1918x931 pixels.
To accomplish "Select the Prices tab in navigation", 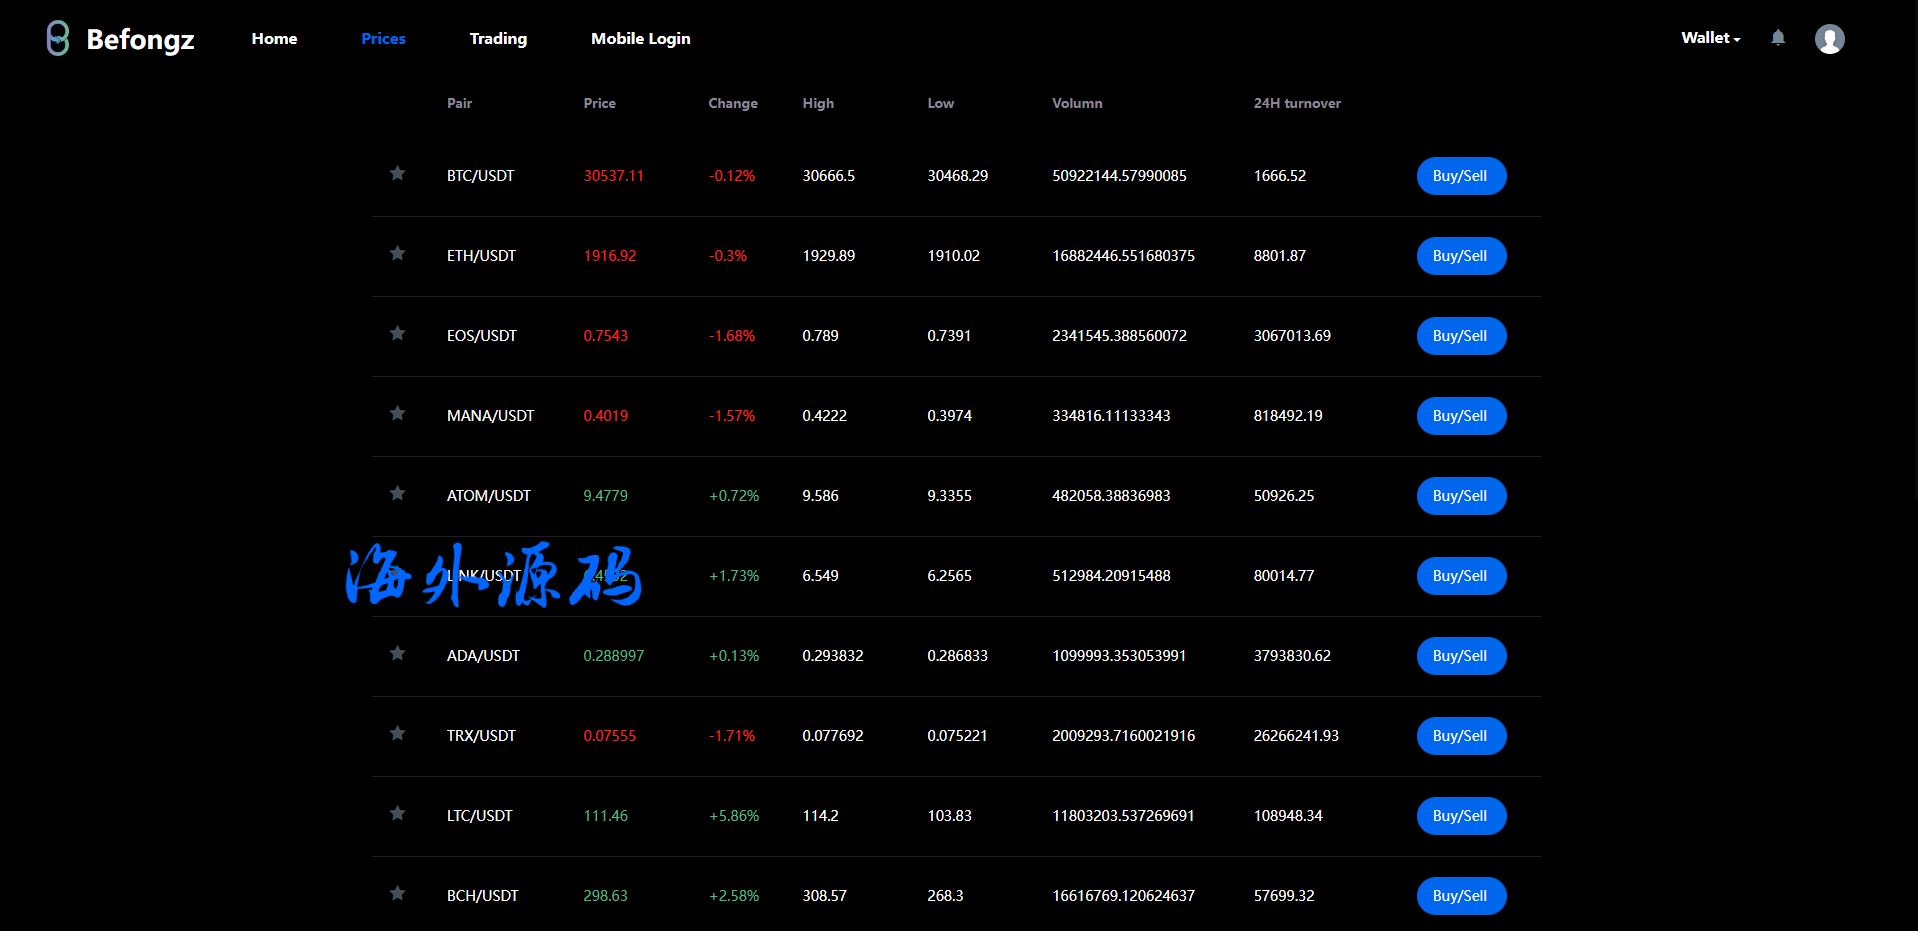I will pyautogui.click(x=383, y=39).
